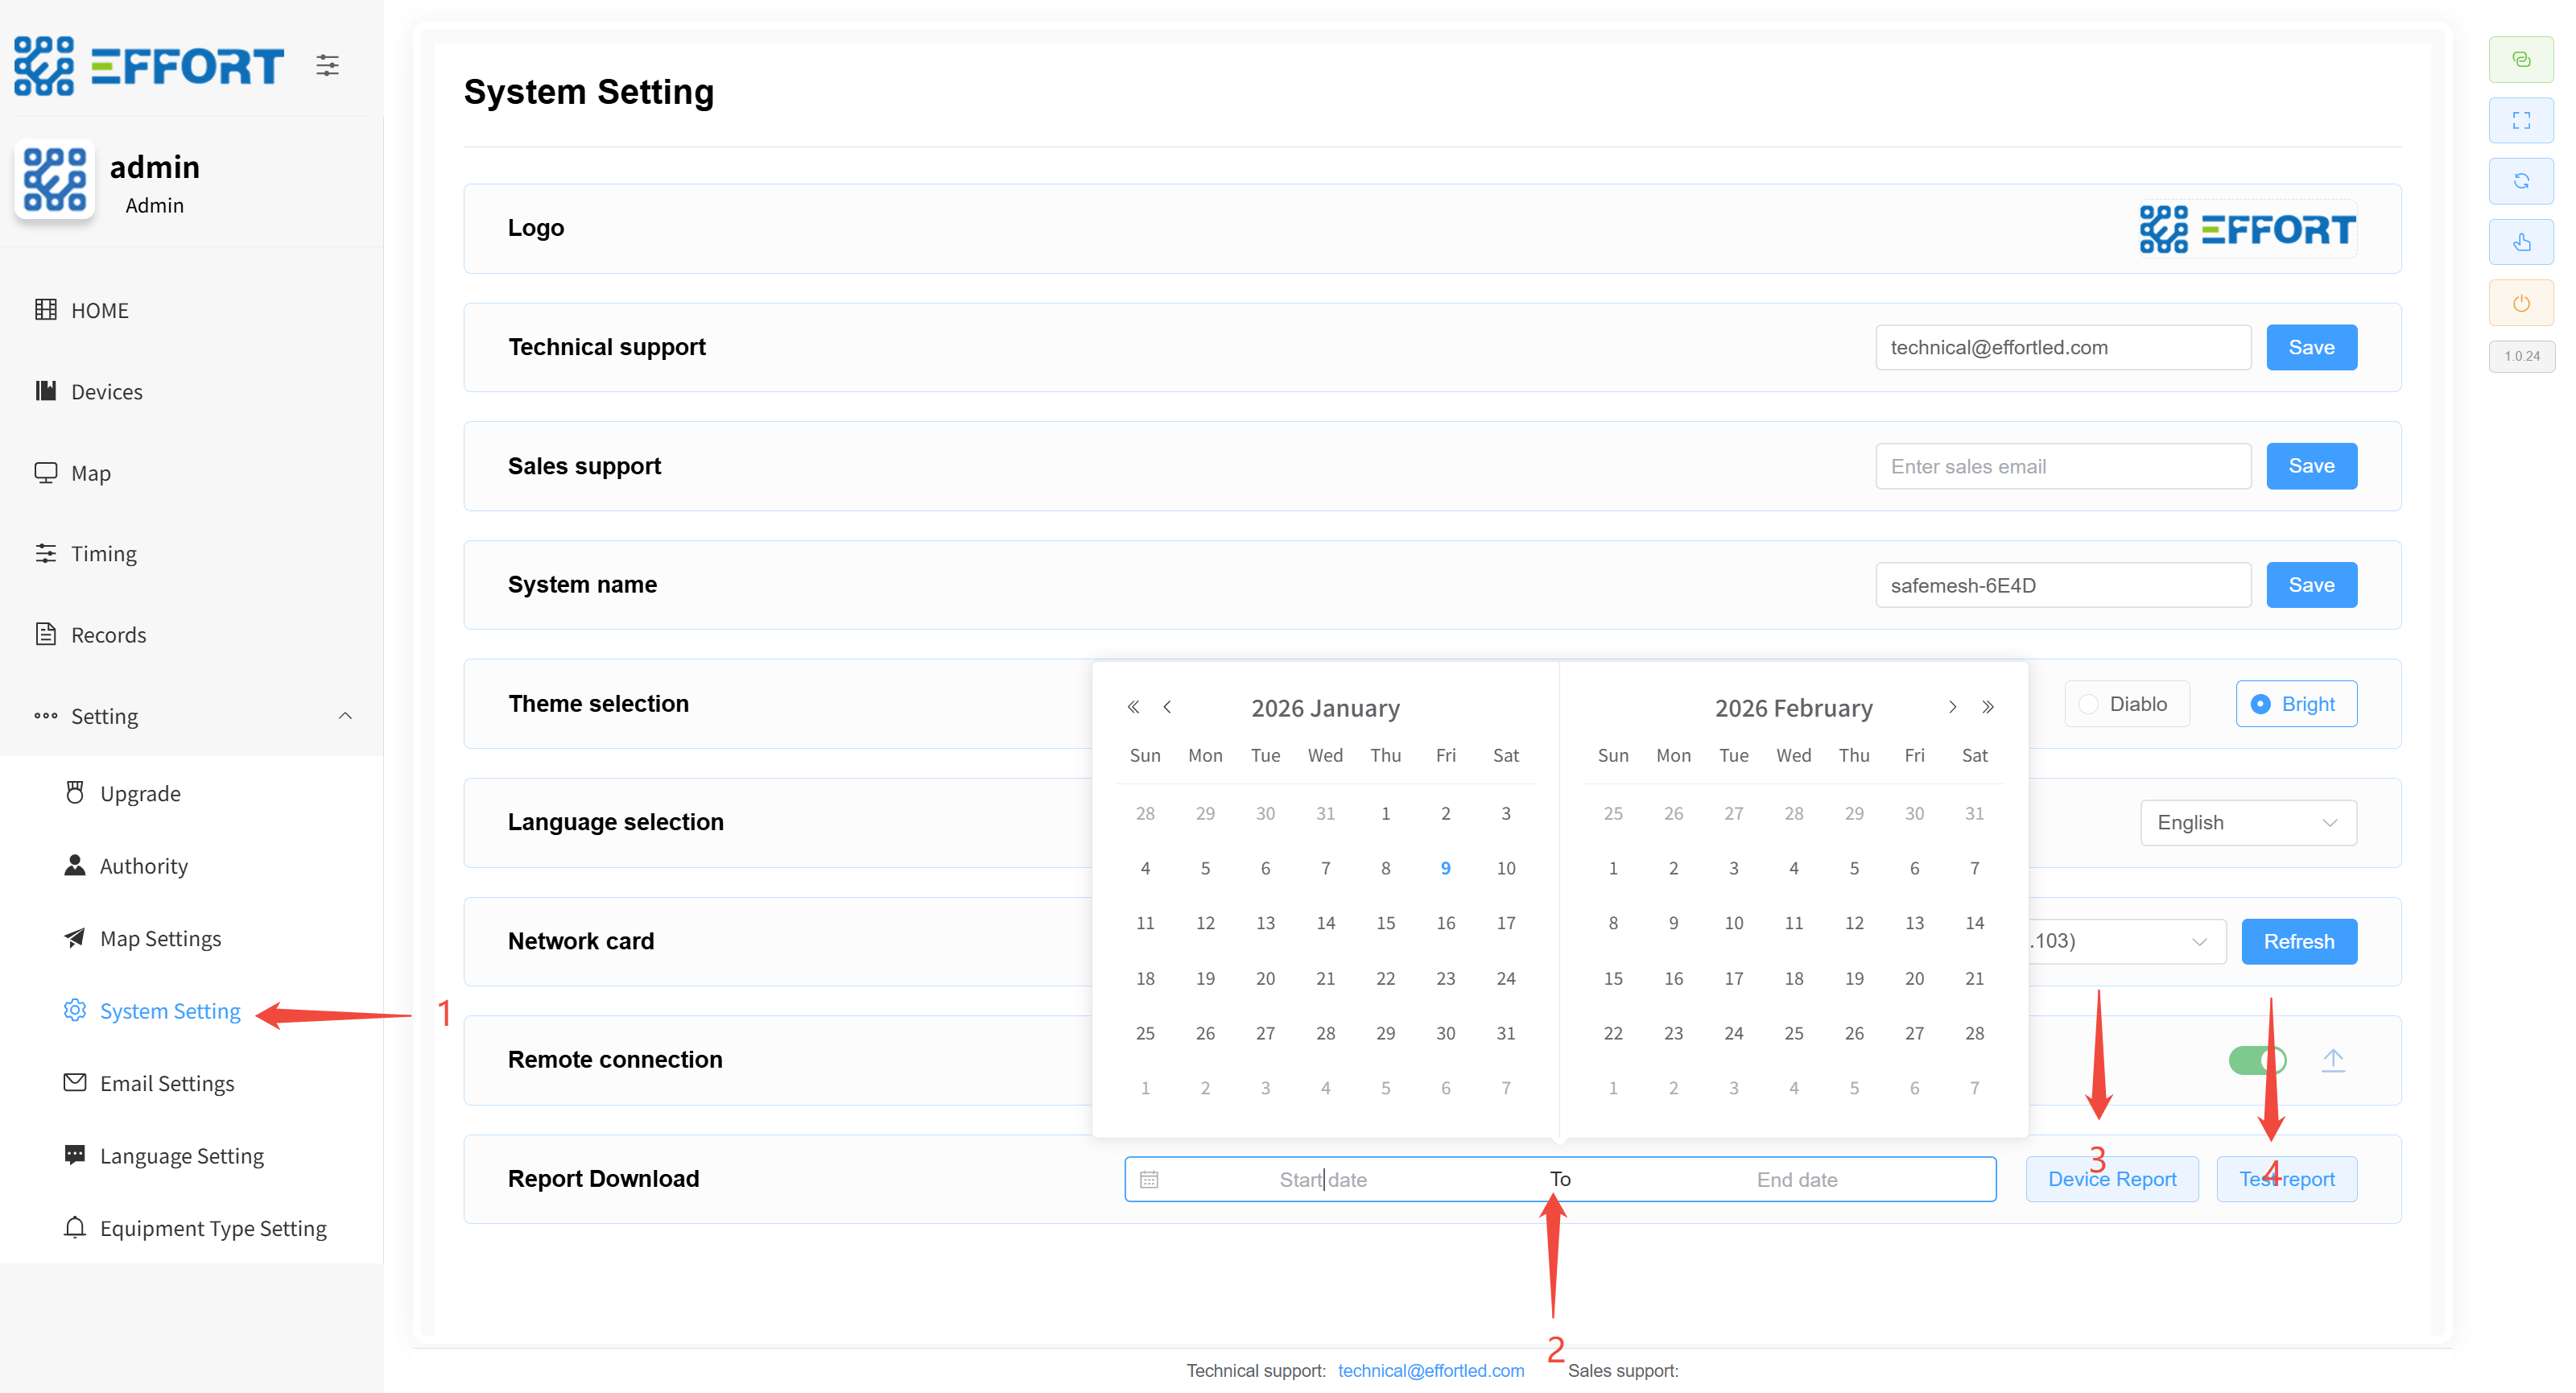Screen dimensions: 2576x1393
Task: Click the sidebar collapse sliders icon
Action: click(327, 66)
